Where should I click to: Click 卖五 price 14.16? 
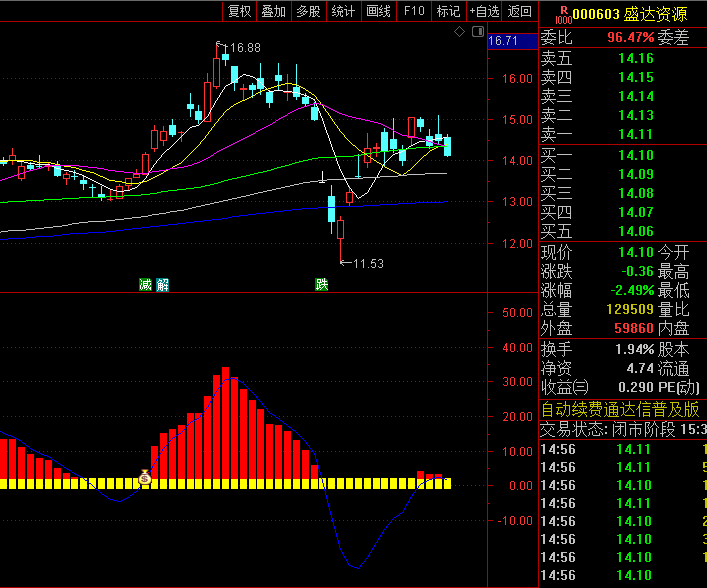[x=636, y=58]
